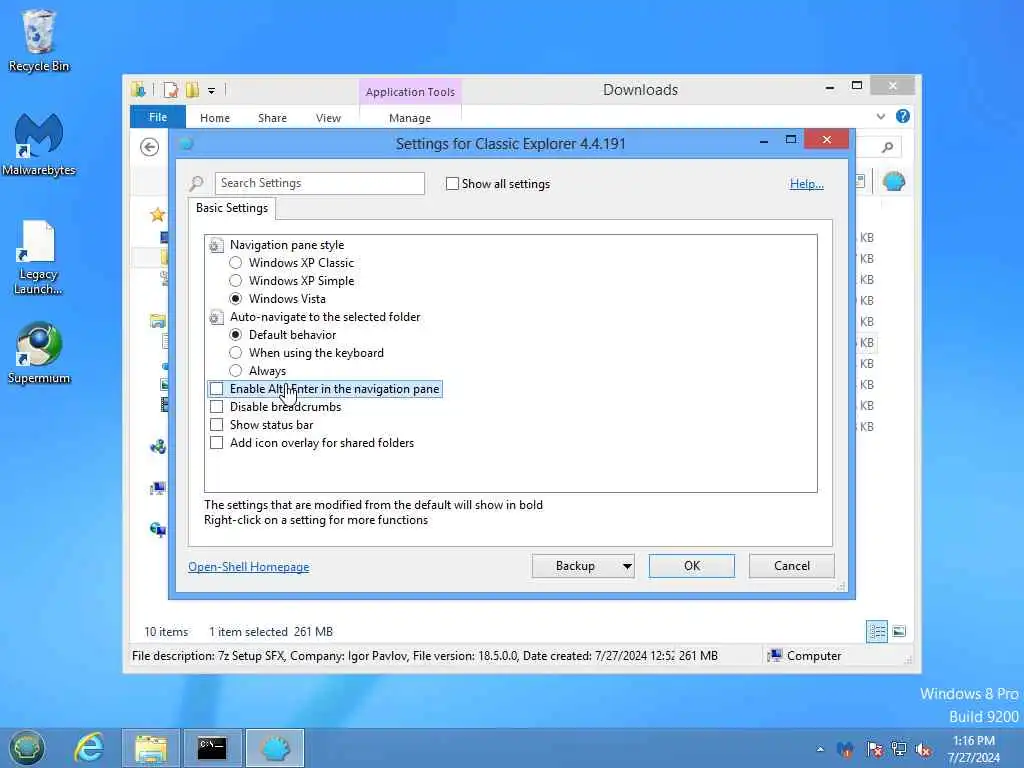
Task: Click search magnifier in Downloads window
Action: (x=887, y=148)
